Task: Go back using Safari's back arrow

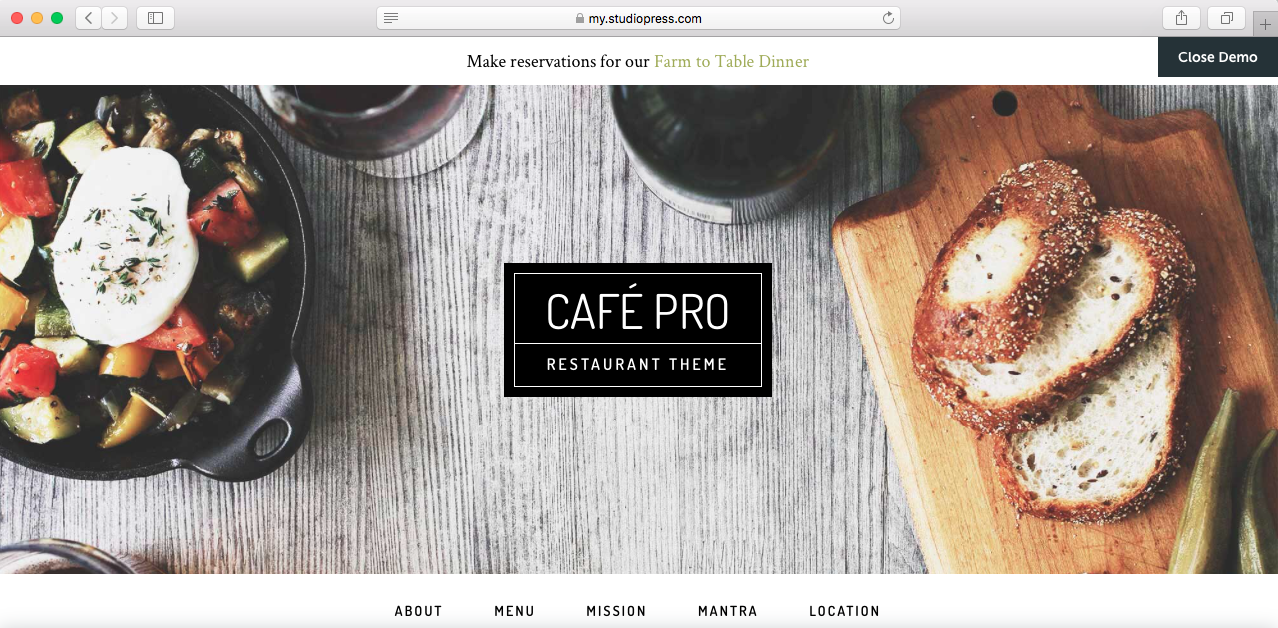Action: point(88,18)
